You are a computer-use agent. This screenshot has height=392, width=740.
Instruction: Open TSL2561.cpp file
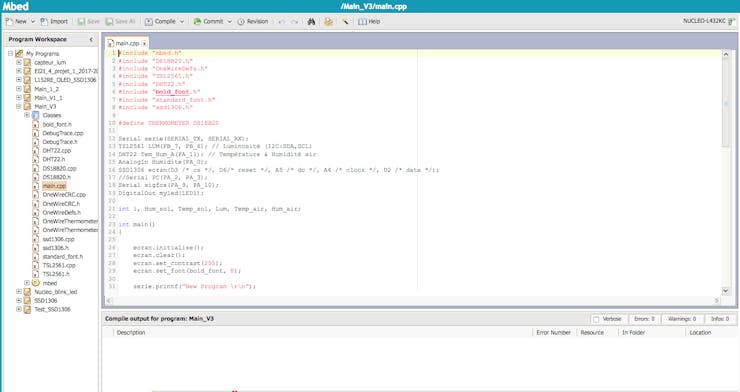[x=59, y=266]
